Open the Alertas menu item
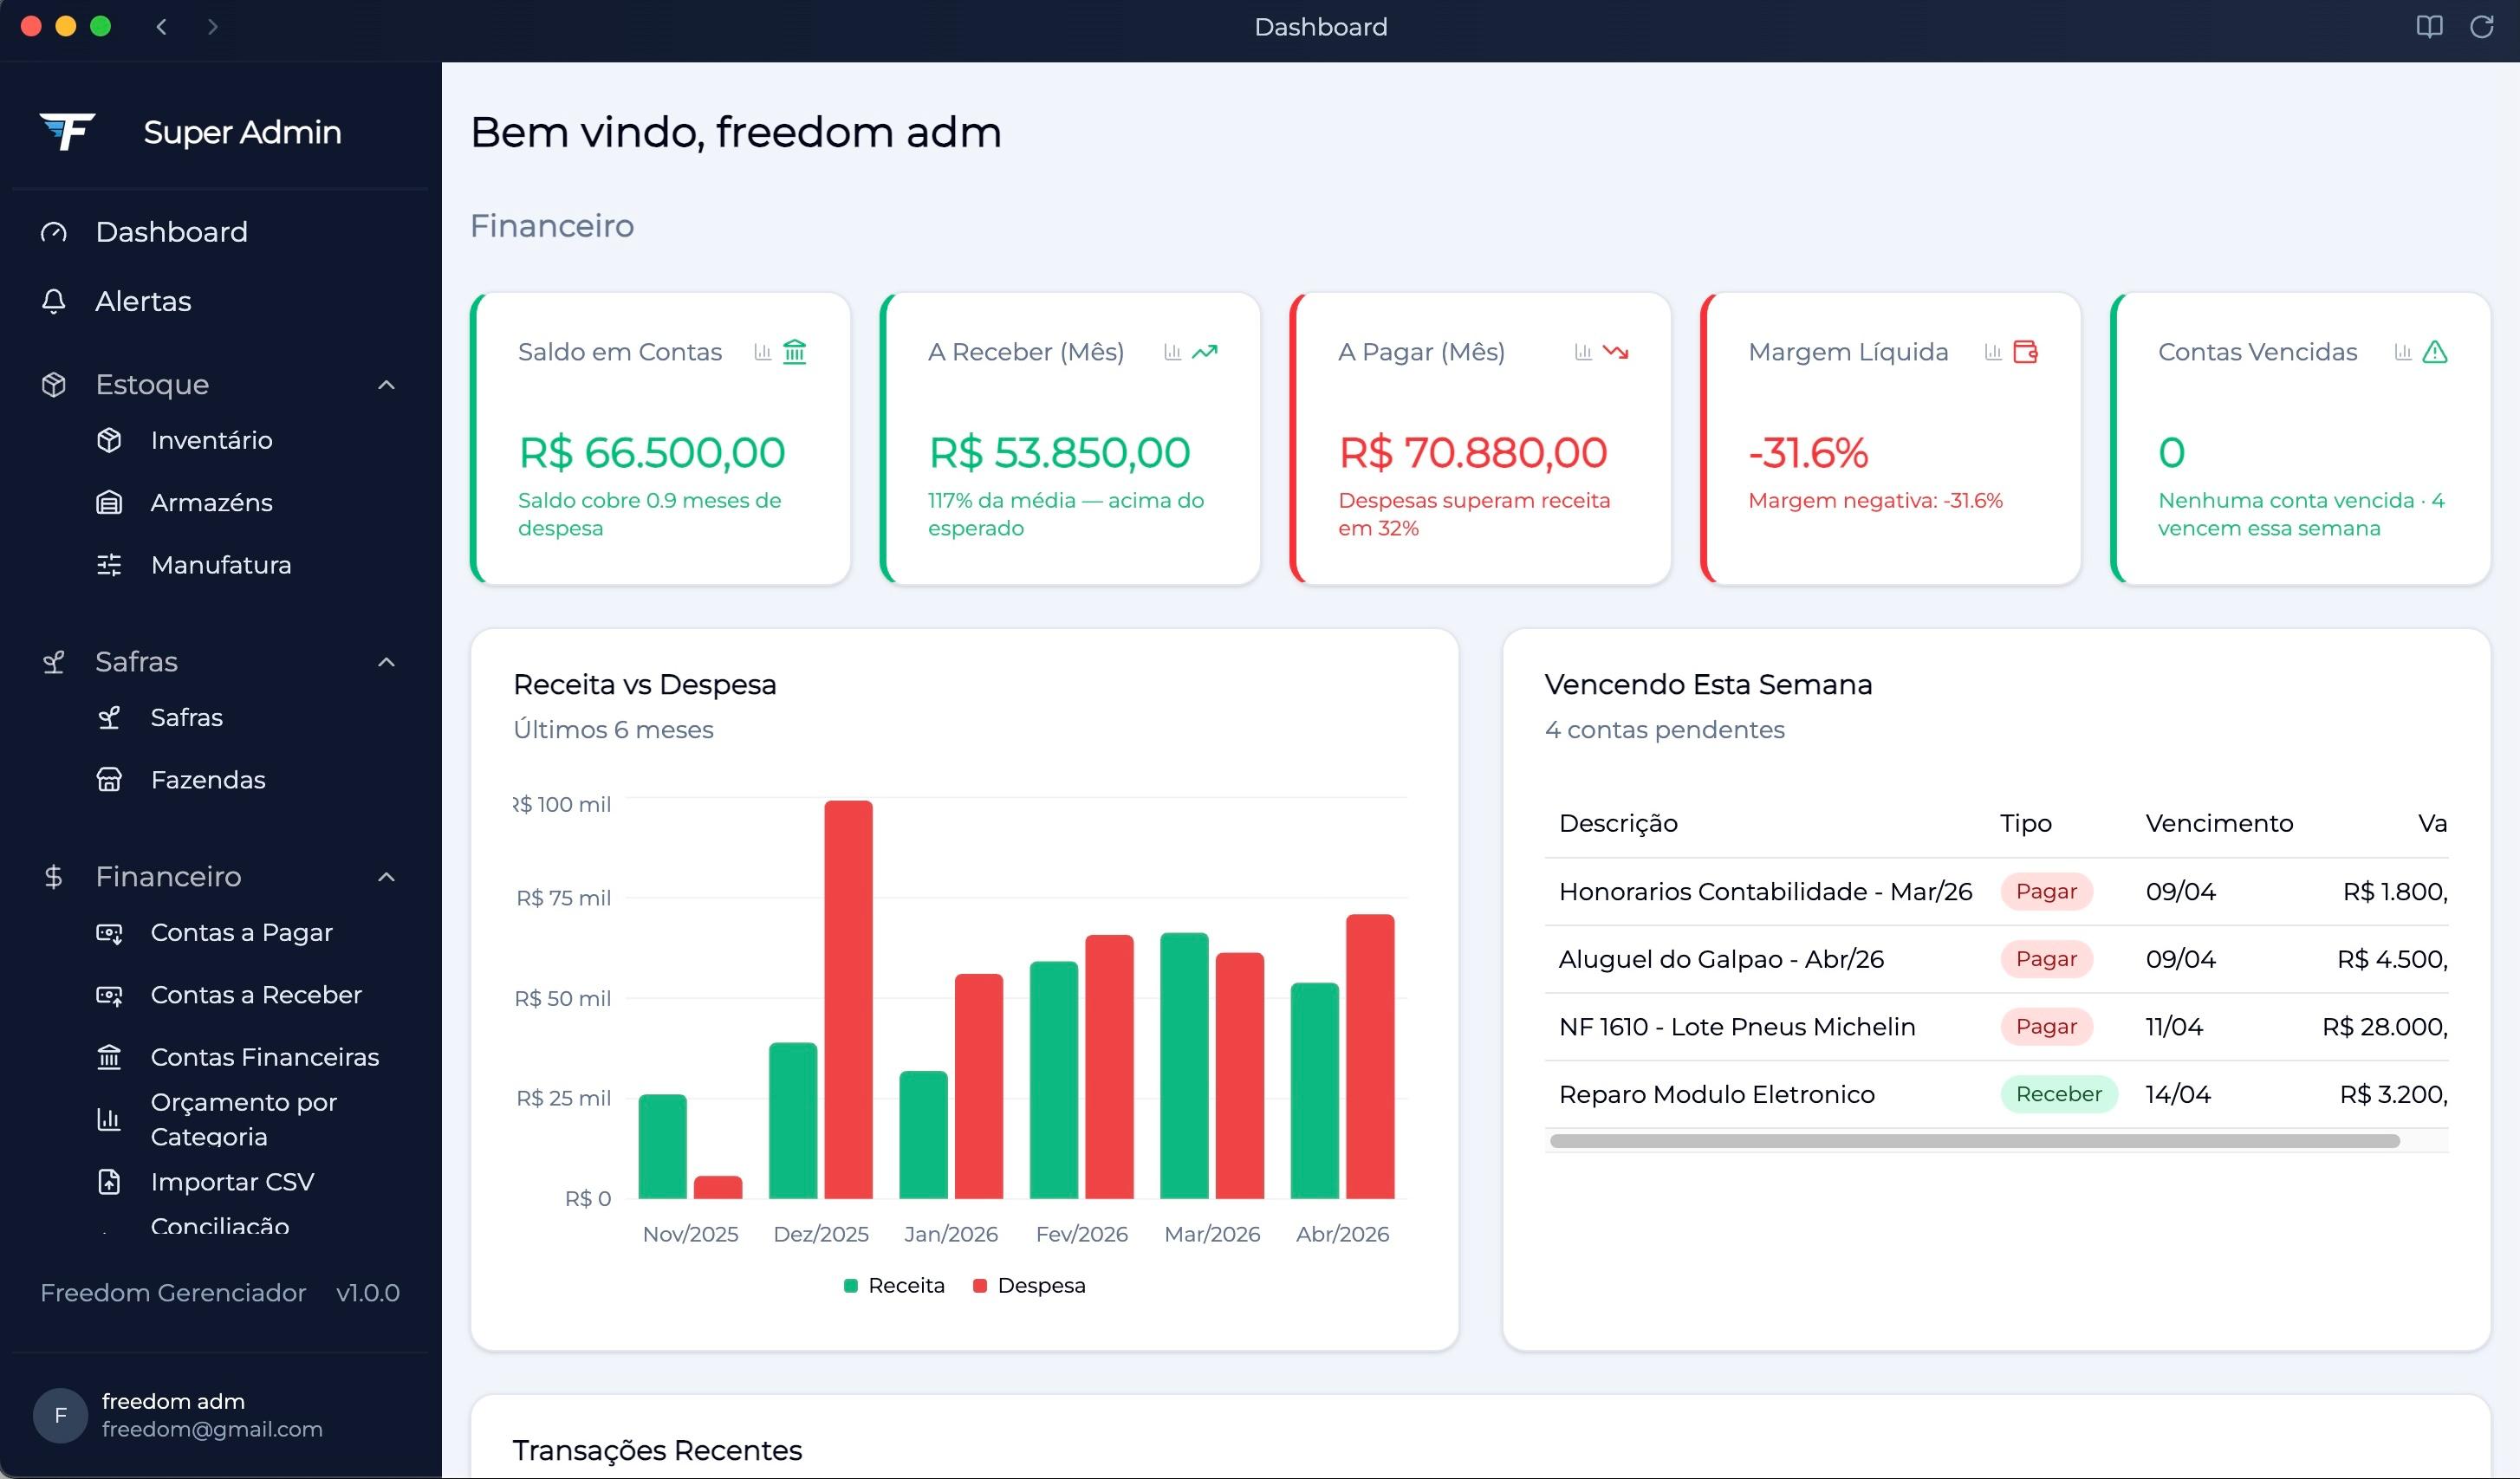The width and height of the screenshot is (2520, 1479). point(220,301)
